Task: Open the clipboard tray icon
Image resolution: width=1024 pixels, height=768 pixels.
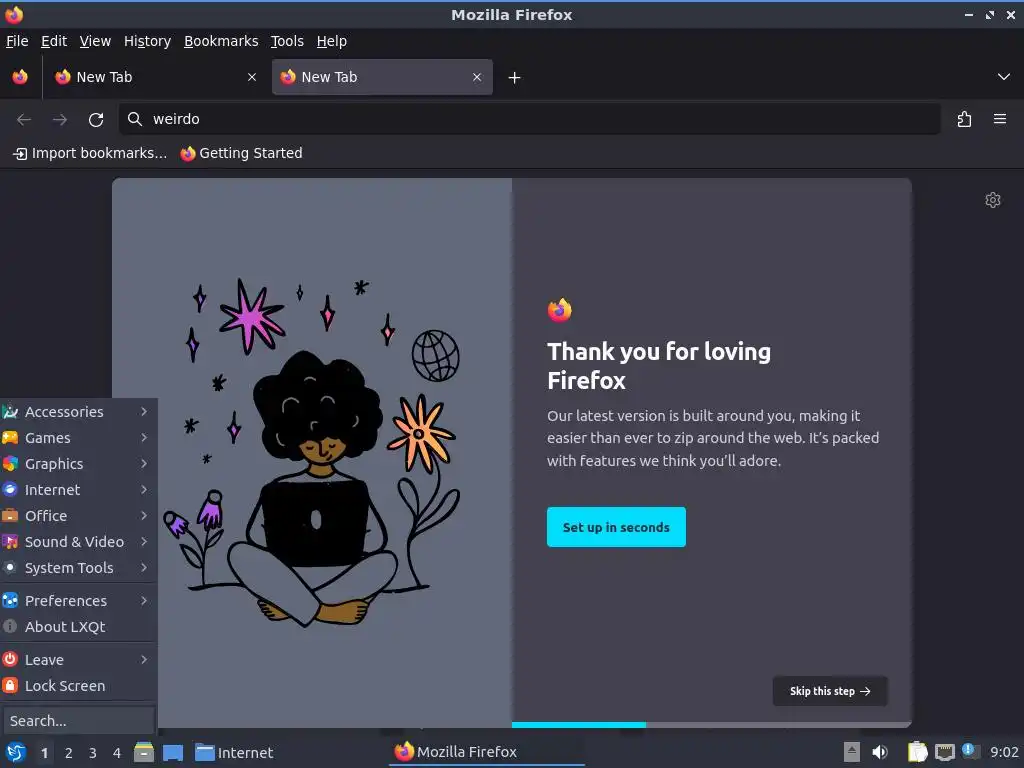Action: tap(917, 752)
